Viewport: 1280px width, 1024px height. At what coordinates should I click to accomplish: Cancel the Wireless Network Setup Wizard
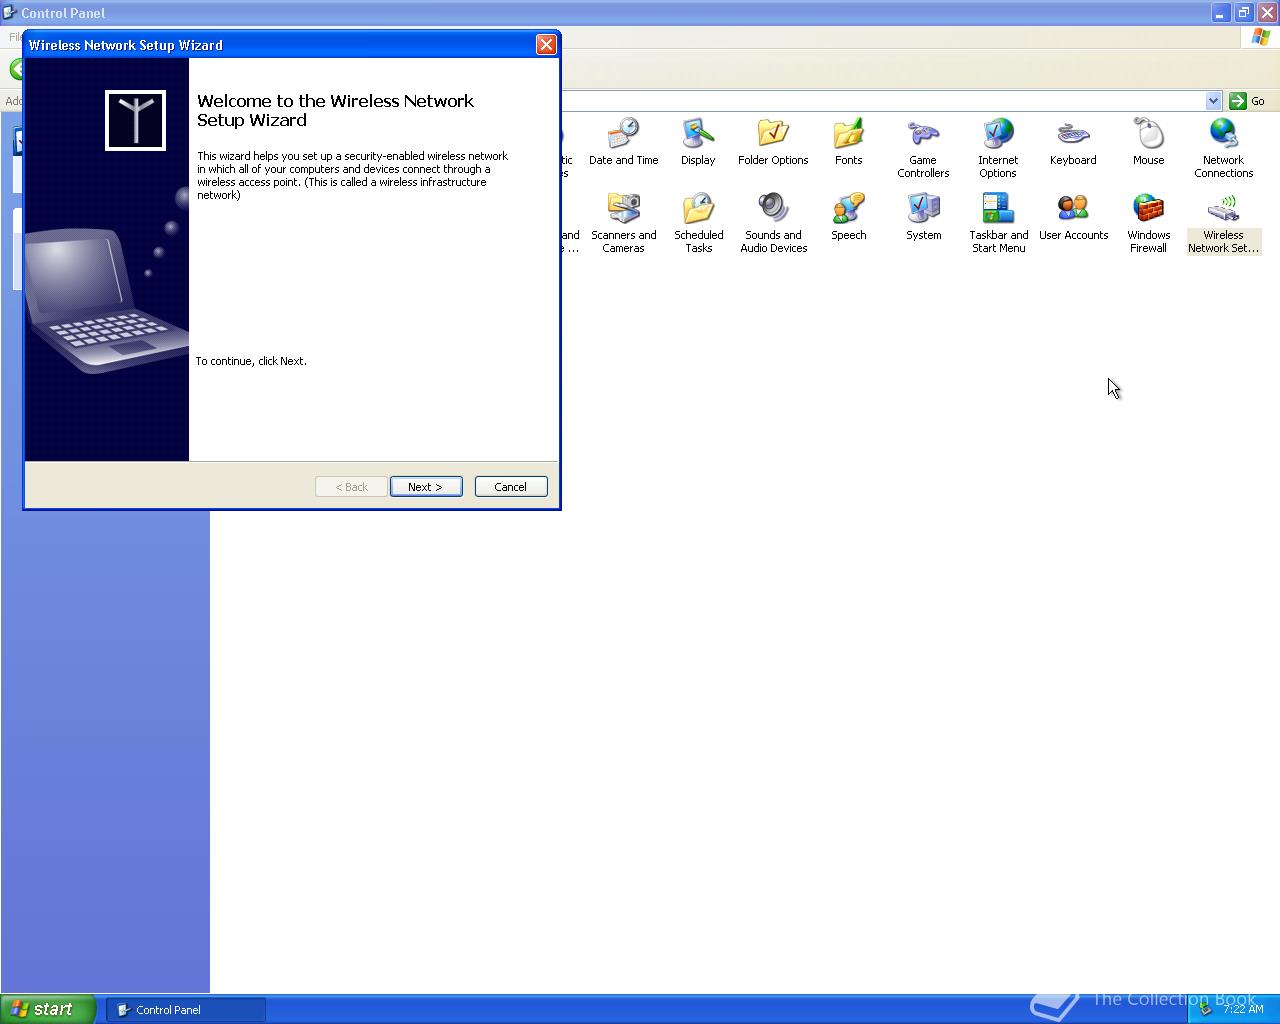coord(510,487)
